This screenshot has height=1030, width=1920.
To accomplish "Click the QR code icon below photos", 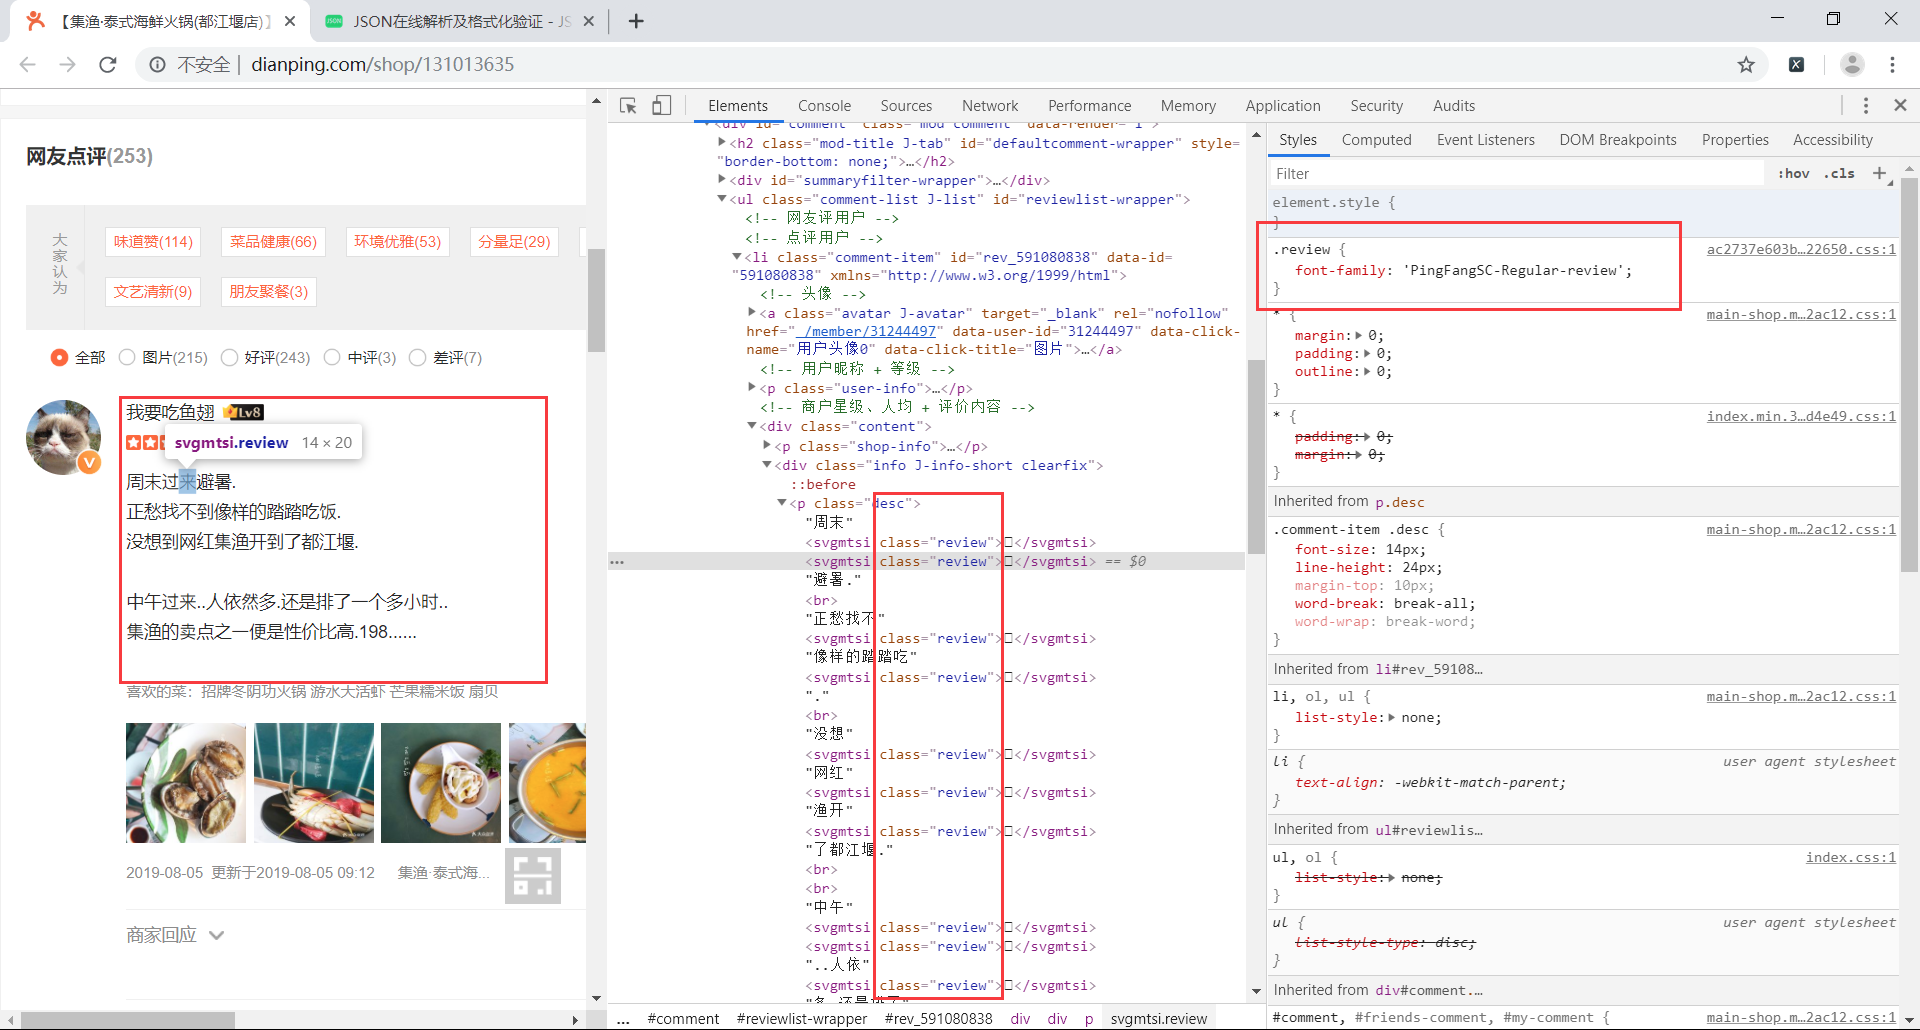I will coord(532,876).
